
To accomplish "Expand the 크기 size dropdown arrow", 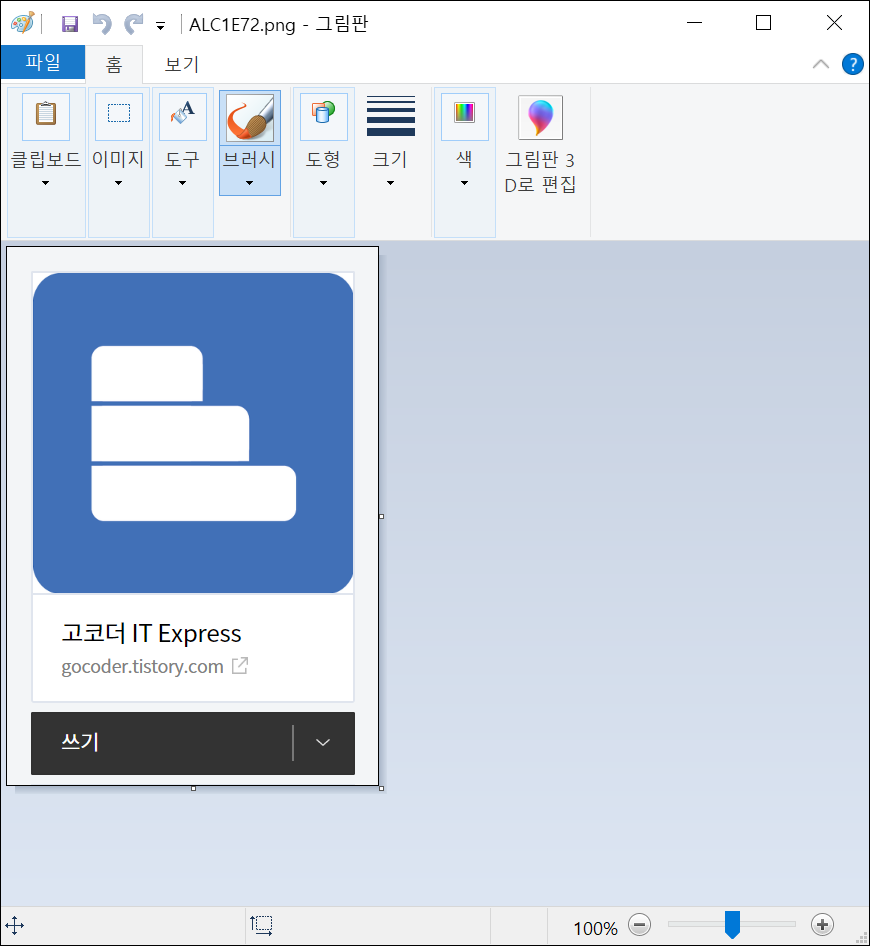I will coord(390,183).
